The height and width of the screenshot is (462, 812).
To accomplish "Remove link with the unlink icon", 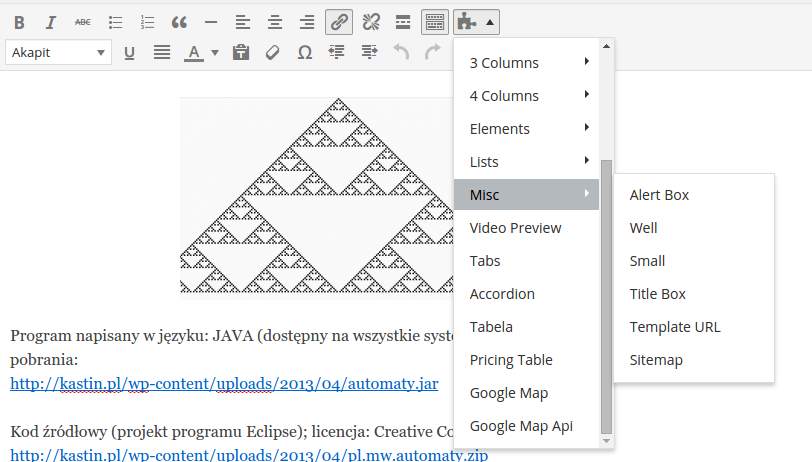I will [x=371, y=22].
